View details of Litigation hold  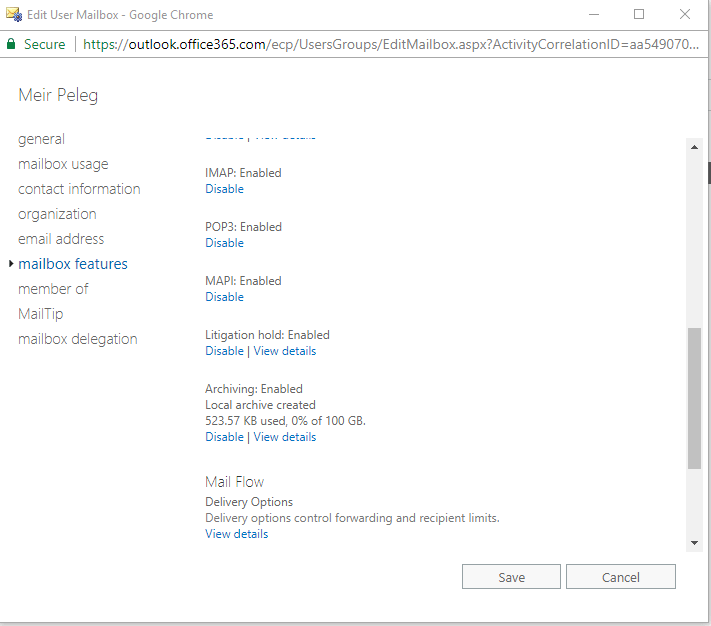tap(285, 351)
